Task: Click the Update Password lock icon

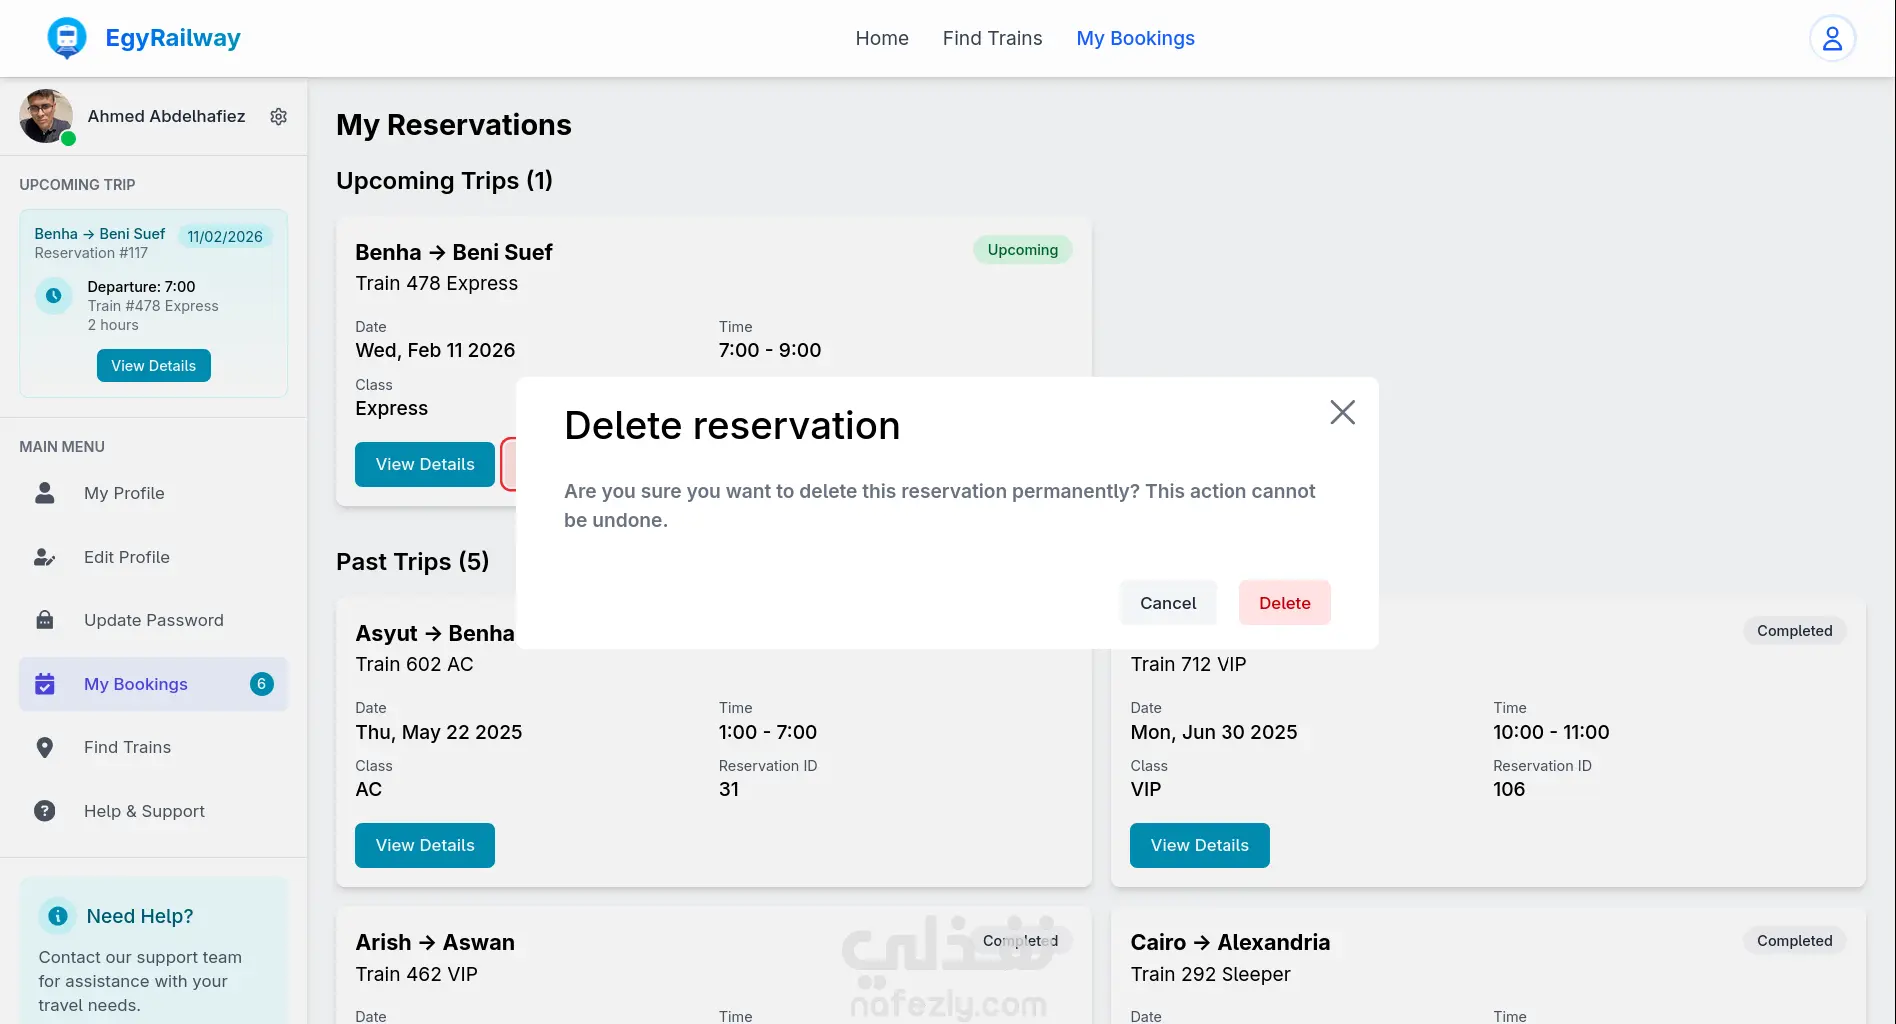Action: tap(45, 620)
